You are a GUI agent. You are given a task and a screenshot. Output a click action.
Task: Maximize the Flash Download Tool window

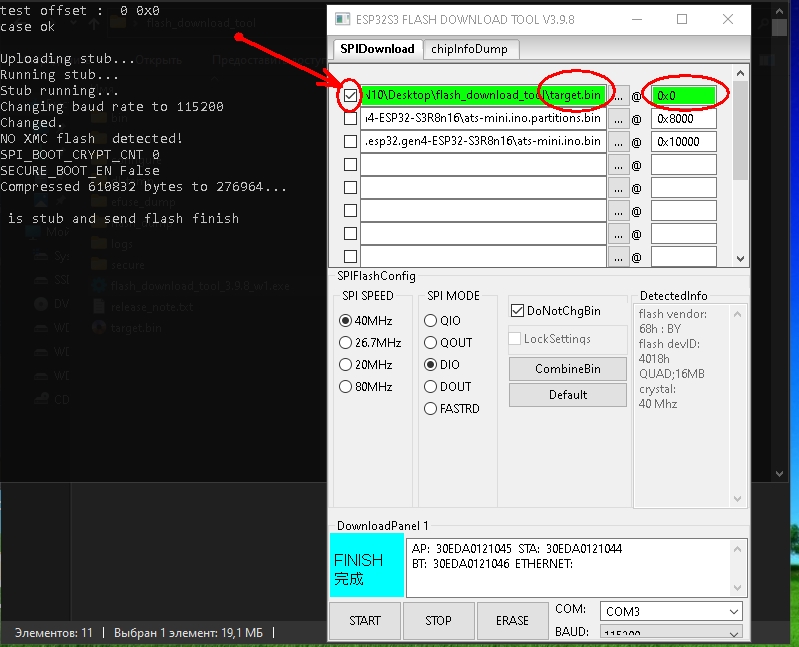coord(682,19)
